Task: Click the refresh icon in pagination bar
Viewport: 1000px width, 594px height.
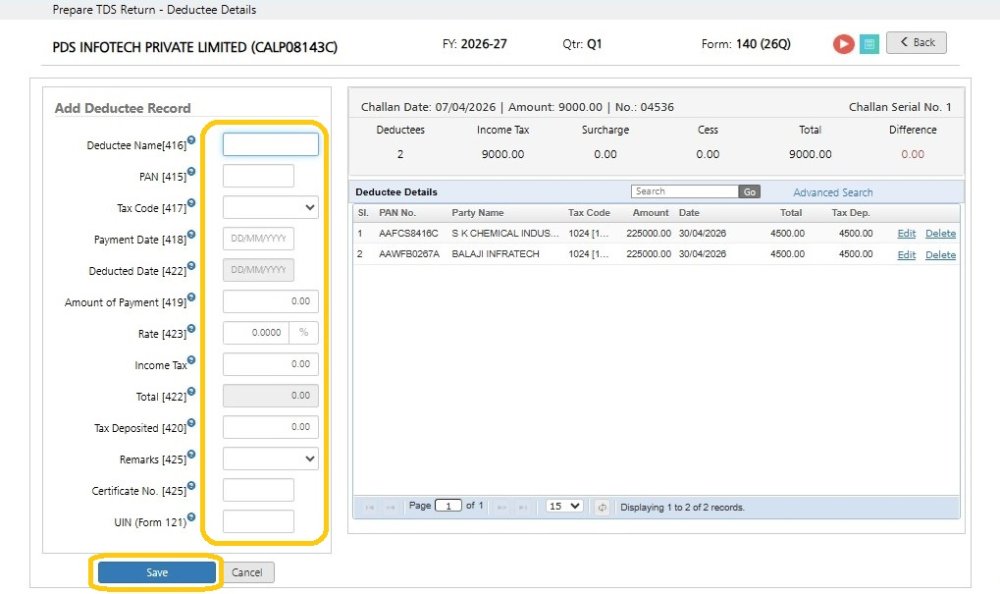Action: [x=601, y=507]
